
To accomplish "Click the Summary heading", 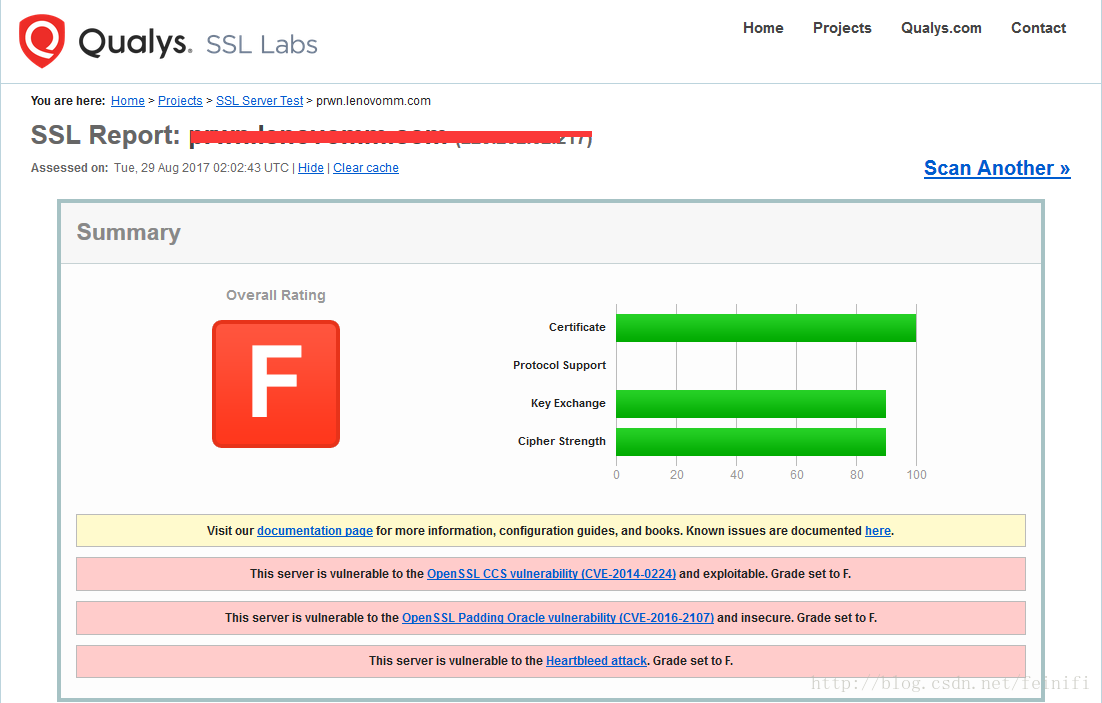I will [x=129, y=232].
